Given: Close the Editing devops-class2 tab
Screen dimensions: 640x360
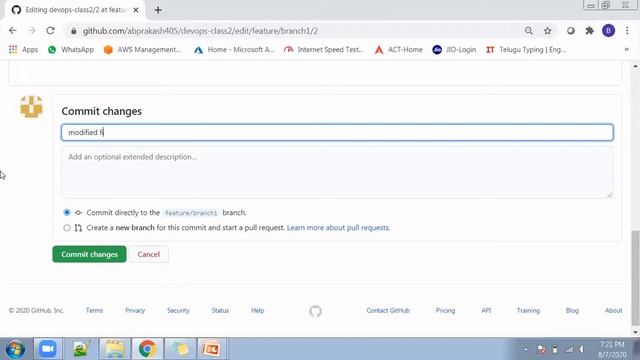Looking at the screenshot, I should pos(136,10).
